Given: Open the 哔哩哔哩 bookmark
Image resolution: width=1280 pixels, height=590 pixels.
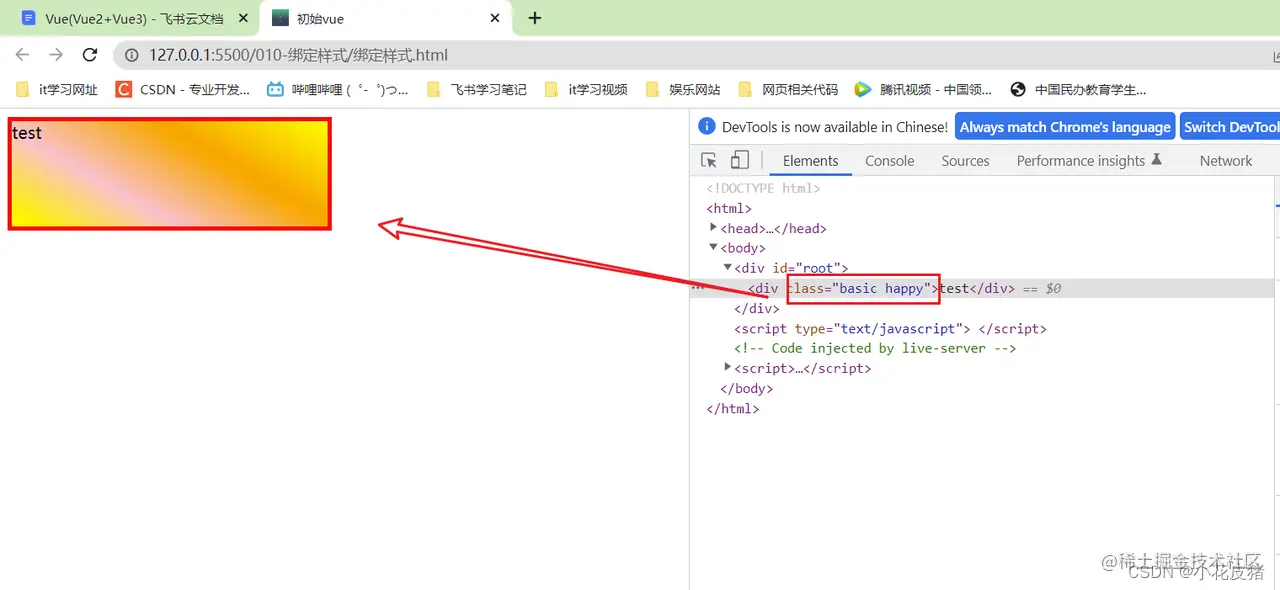Looking at the screenshot, I should point(338,89).
